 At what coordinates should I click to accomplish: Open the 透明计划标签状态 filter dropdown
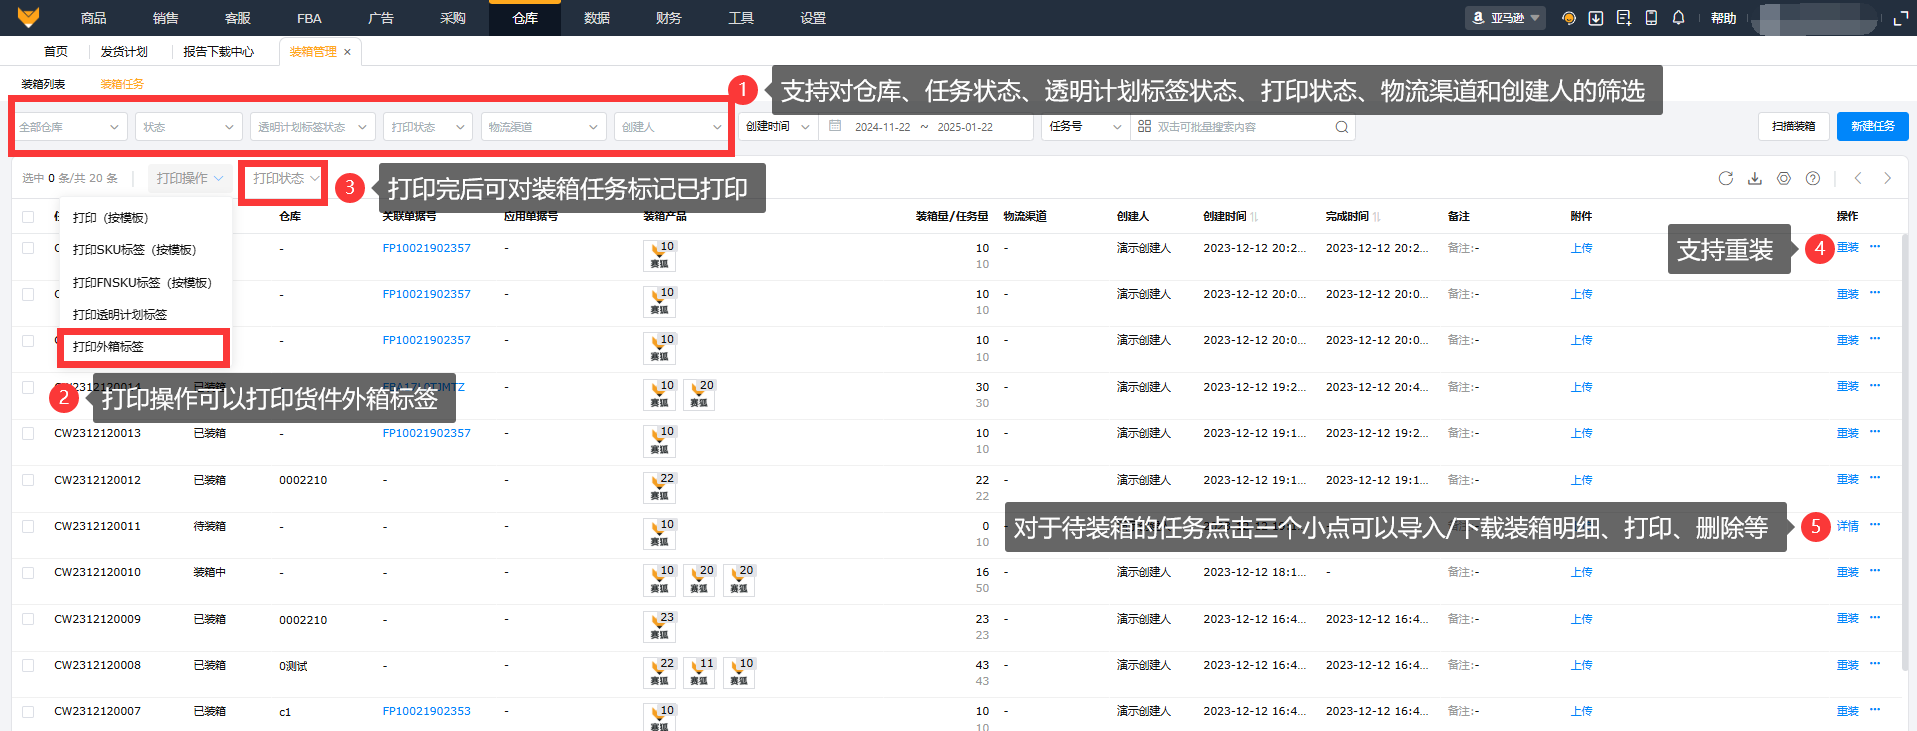313,127
